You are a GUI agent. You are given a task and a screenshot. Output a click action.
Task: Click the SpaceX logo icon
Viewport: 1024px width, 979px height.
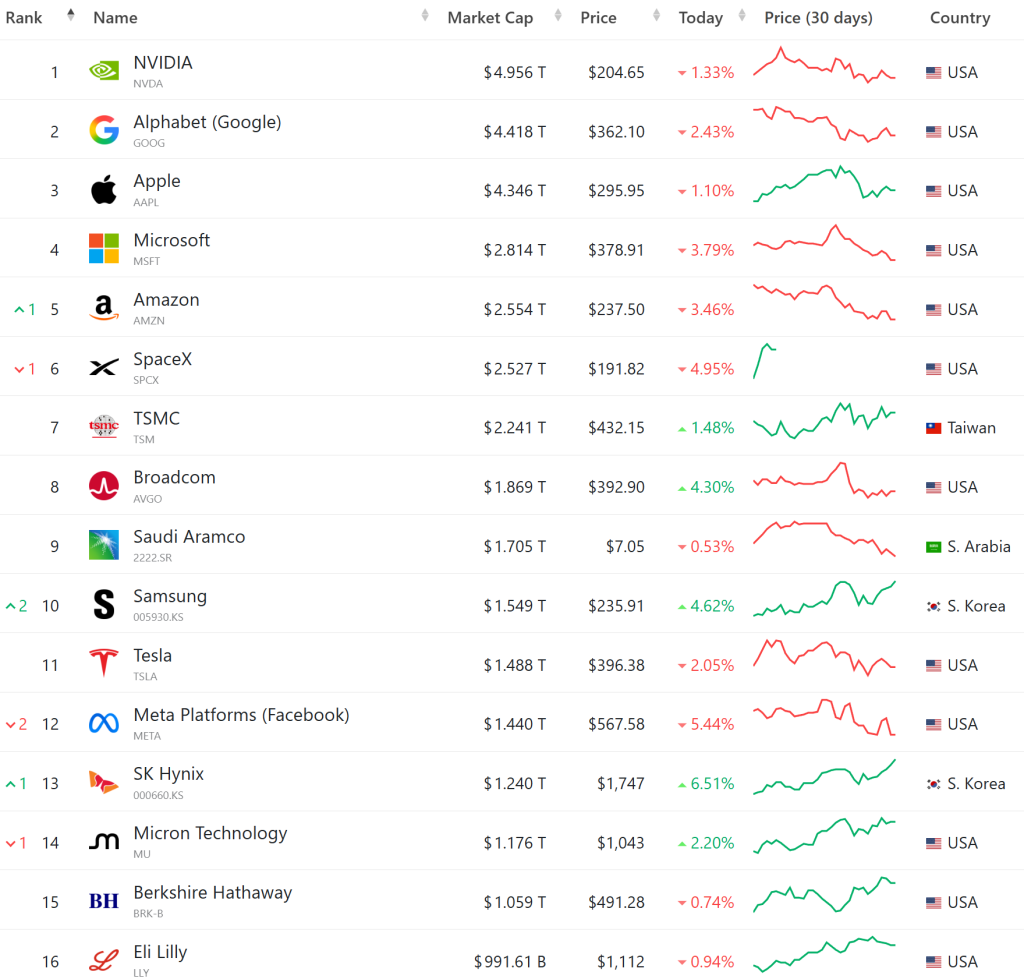coord(104,367)
